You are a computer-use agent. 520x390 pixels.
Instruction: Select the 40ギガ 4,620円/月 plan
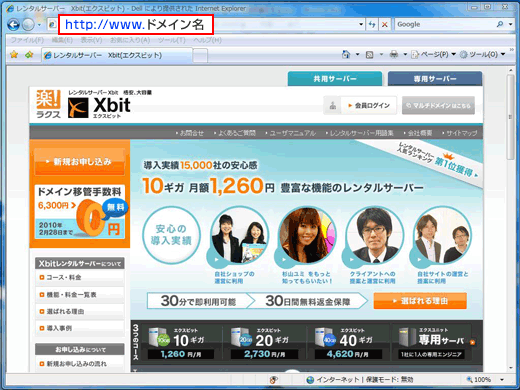(348, 343)
